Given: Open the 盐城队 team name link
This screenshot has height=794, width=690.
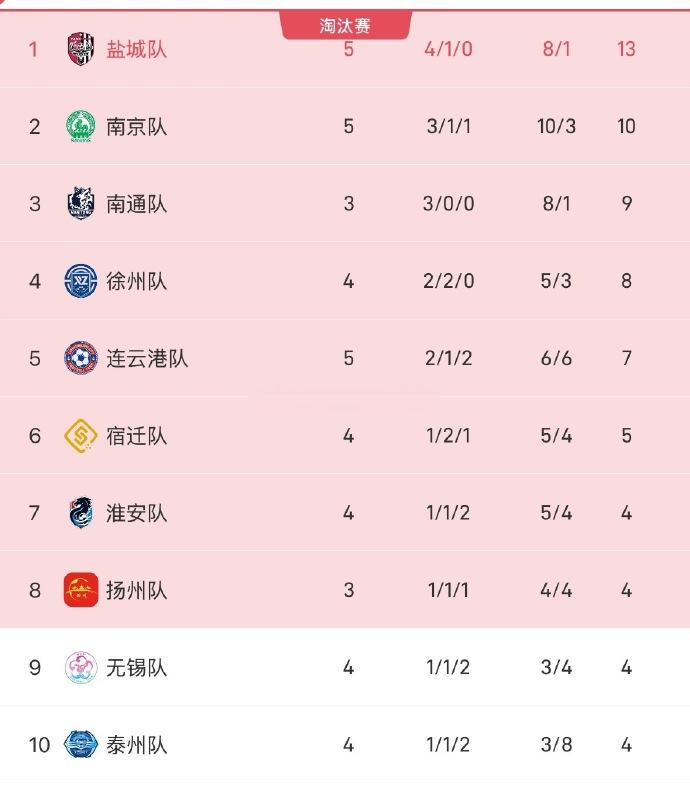Looking at the screenshot, I should (137, 49).
